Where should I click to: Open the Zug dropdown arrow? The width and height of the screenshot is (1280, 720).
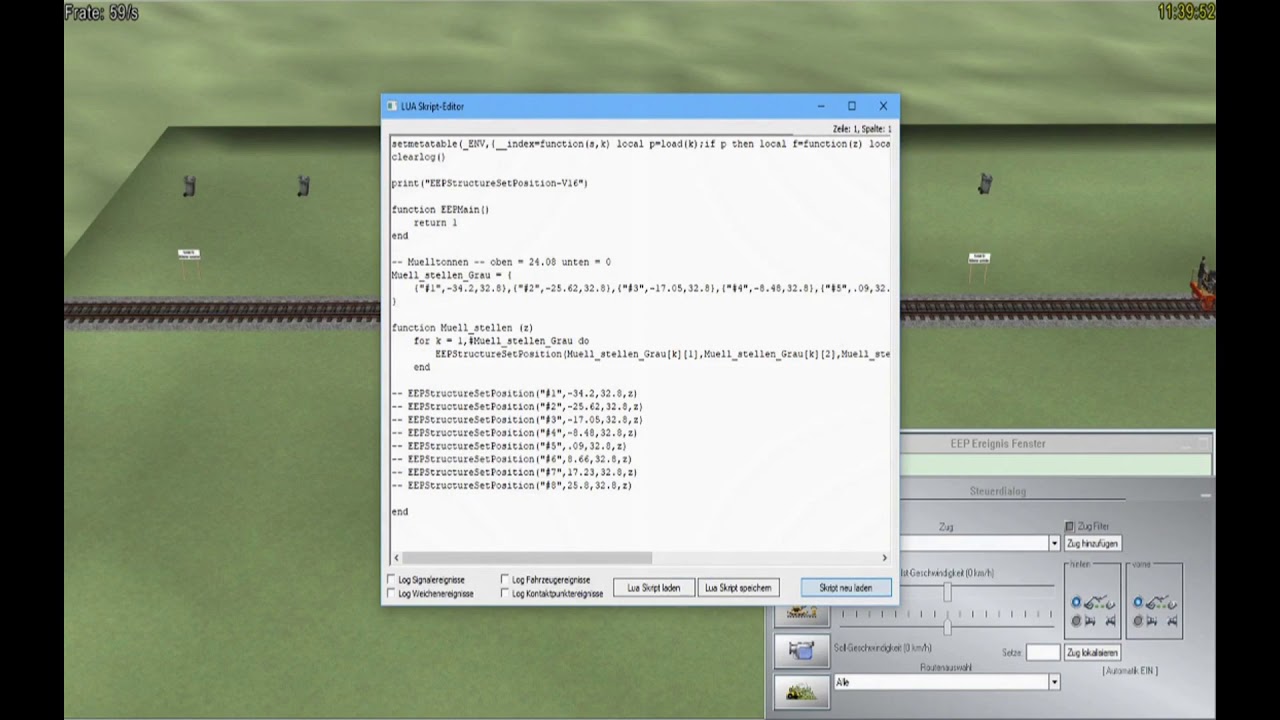tap(1053, 543)
